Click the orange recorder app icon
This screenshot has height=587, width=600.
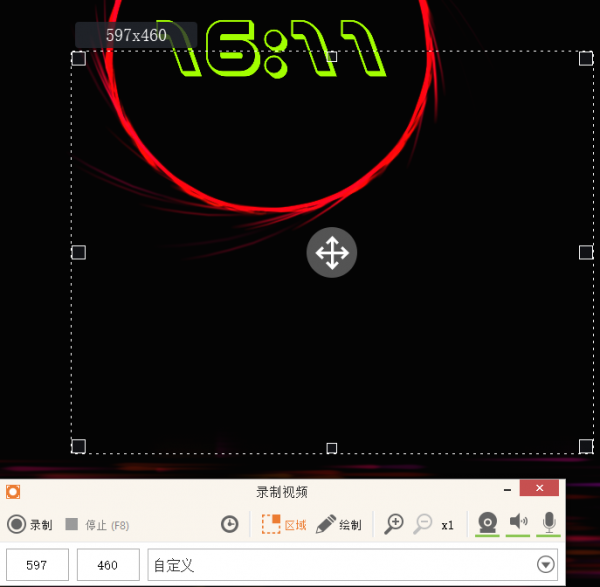click(13, 492)
